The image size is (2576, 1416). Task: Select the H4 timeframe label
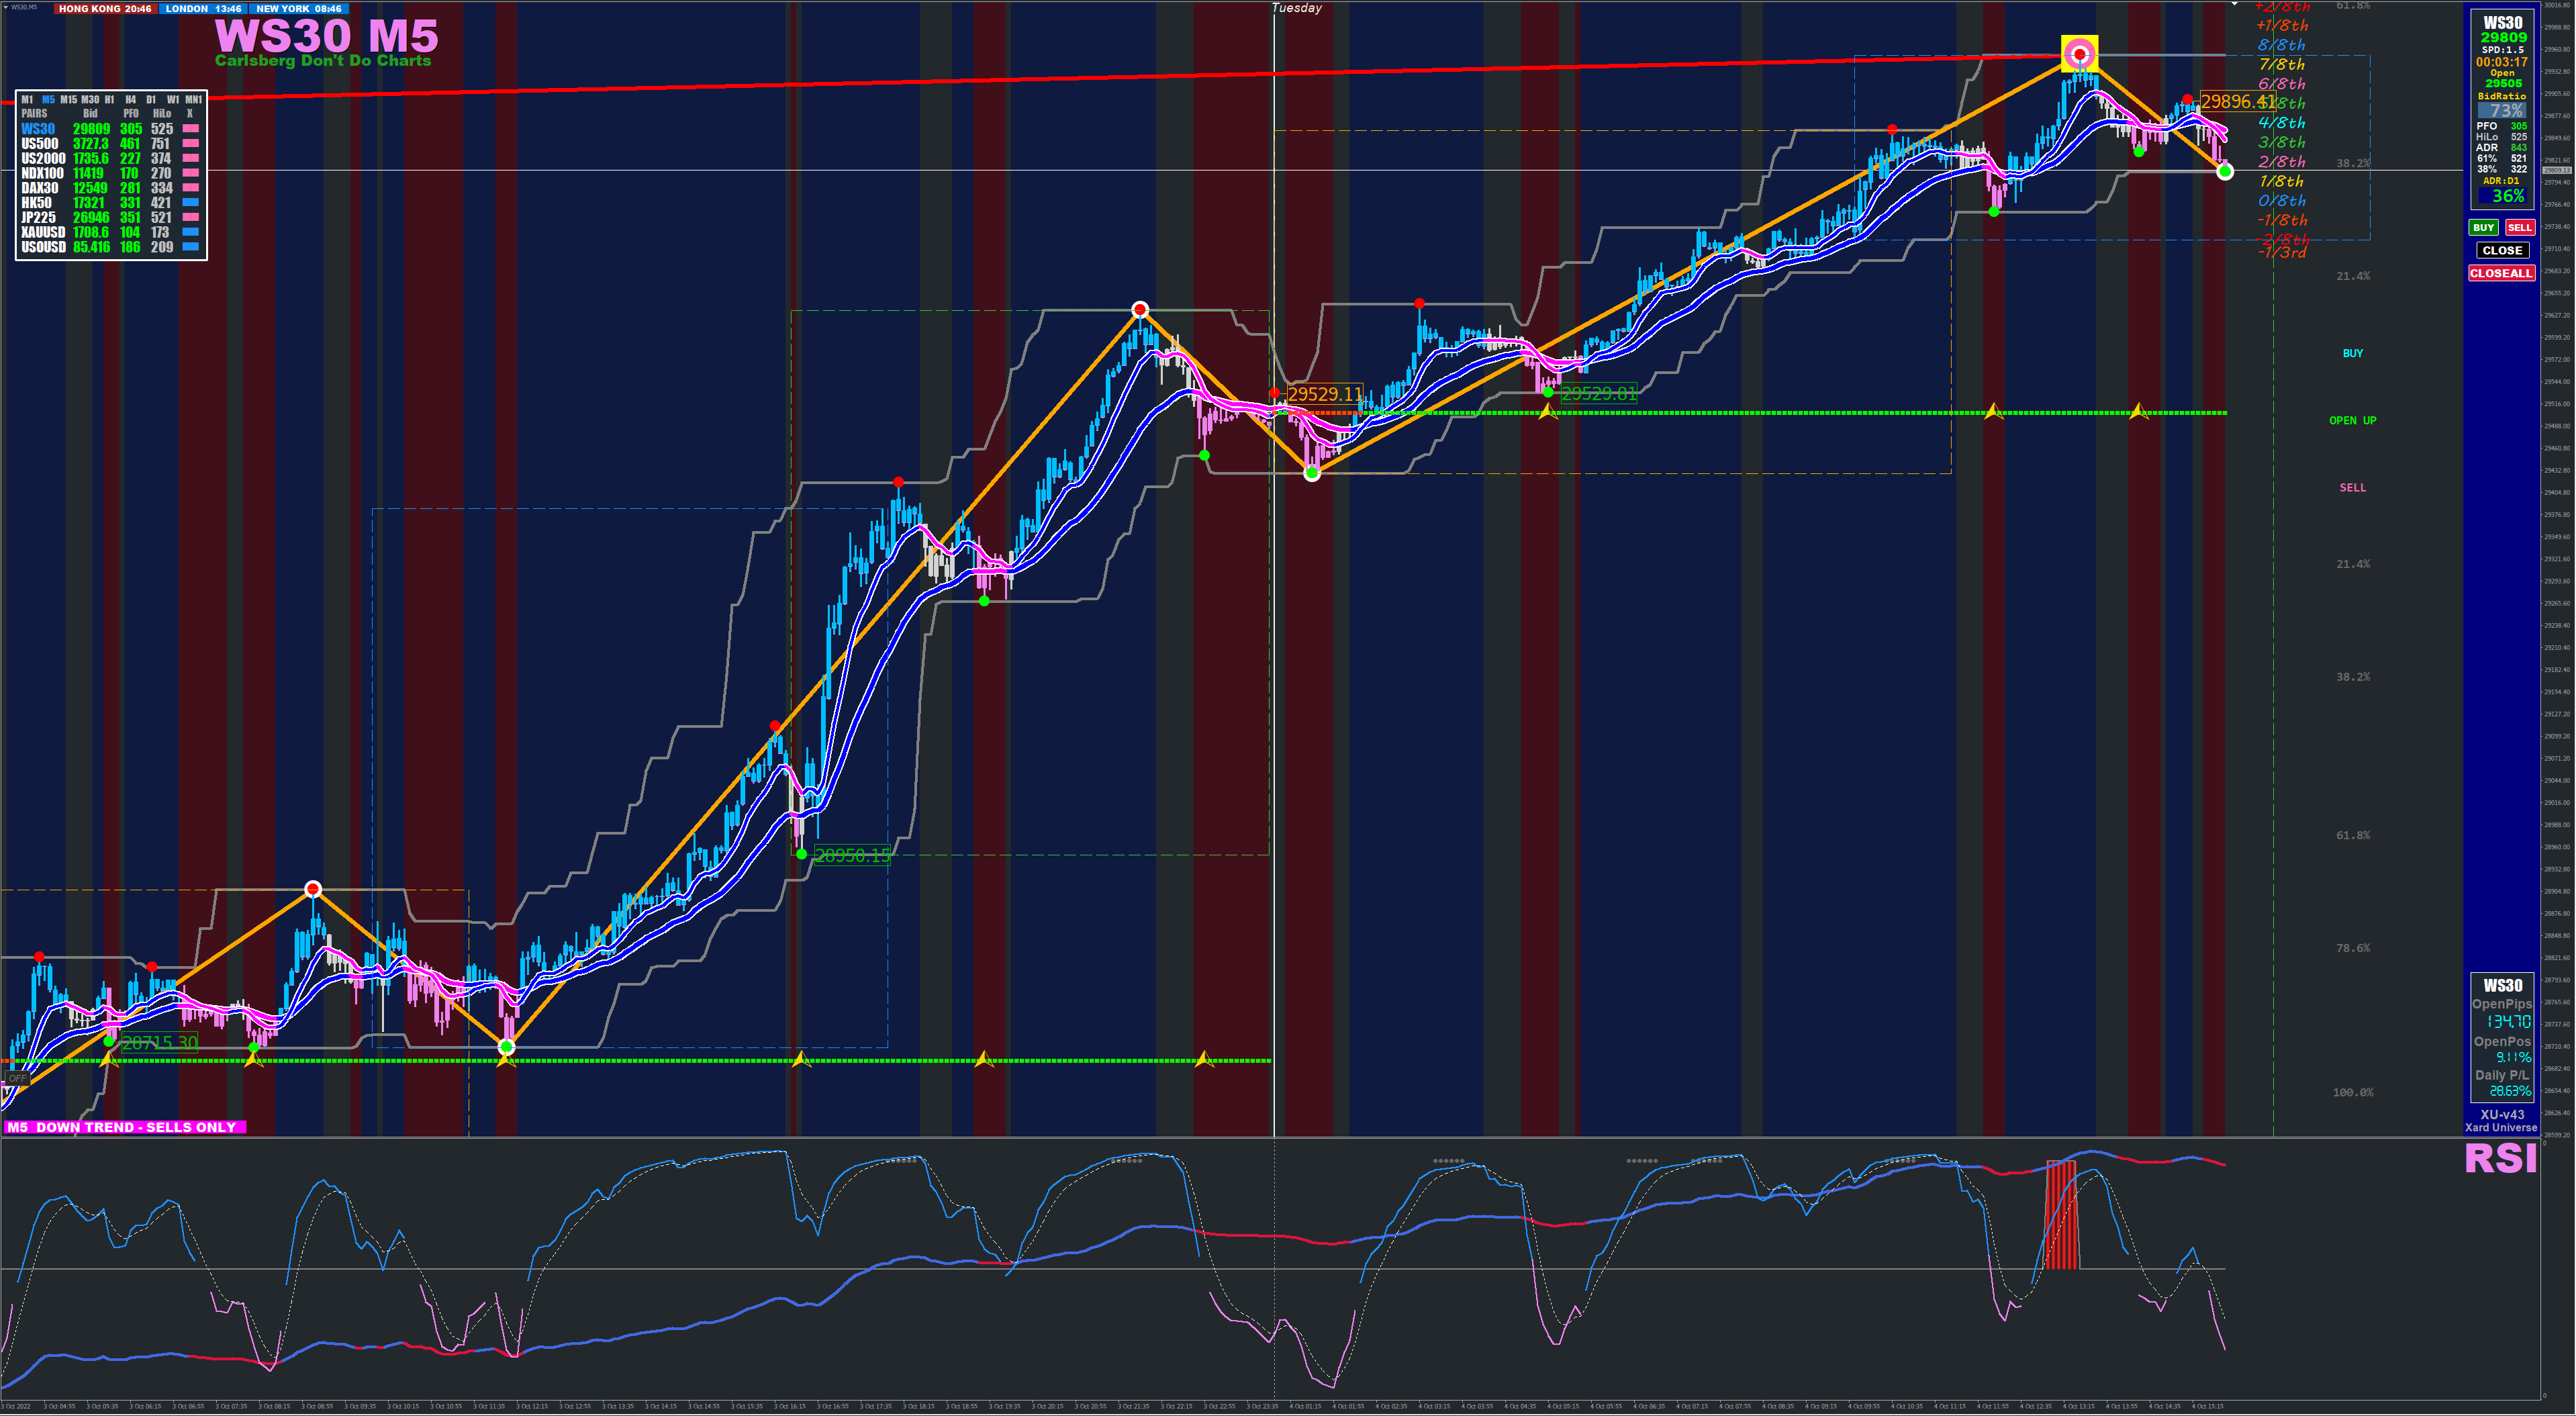(130, 100)
